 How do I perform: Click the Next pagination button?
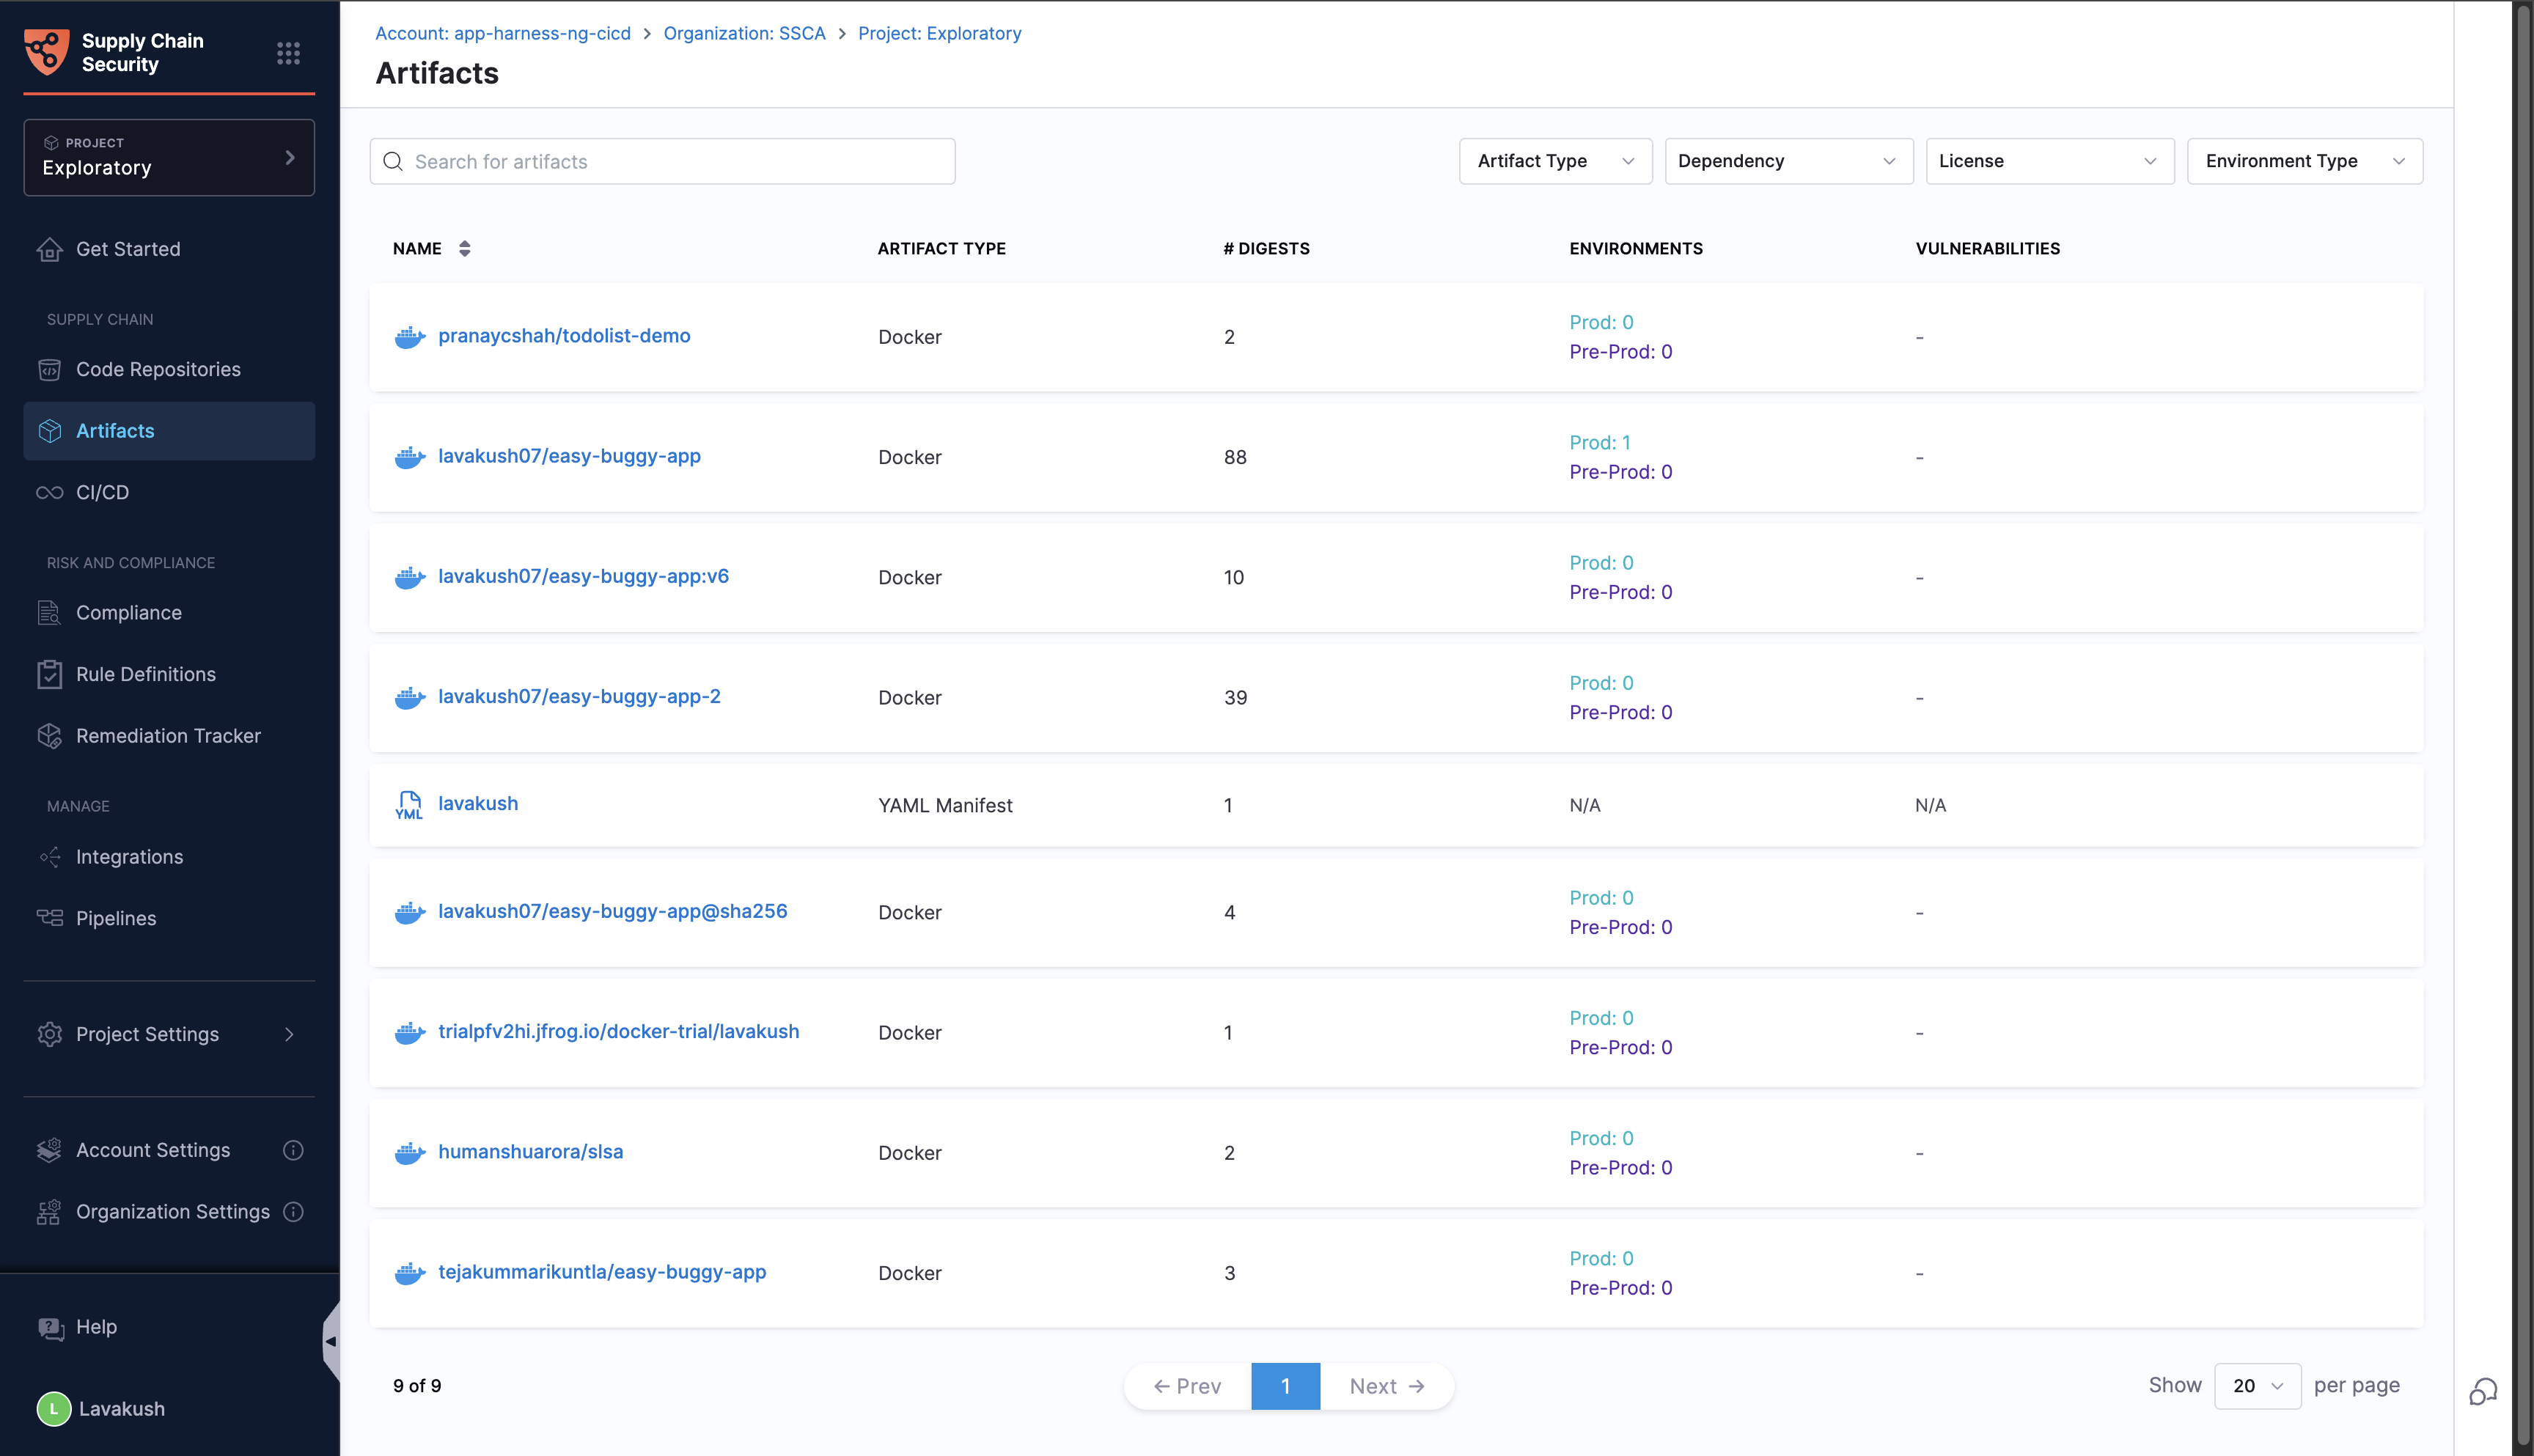[1386, 1386]
